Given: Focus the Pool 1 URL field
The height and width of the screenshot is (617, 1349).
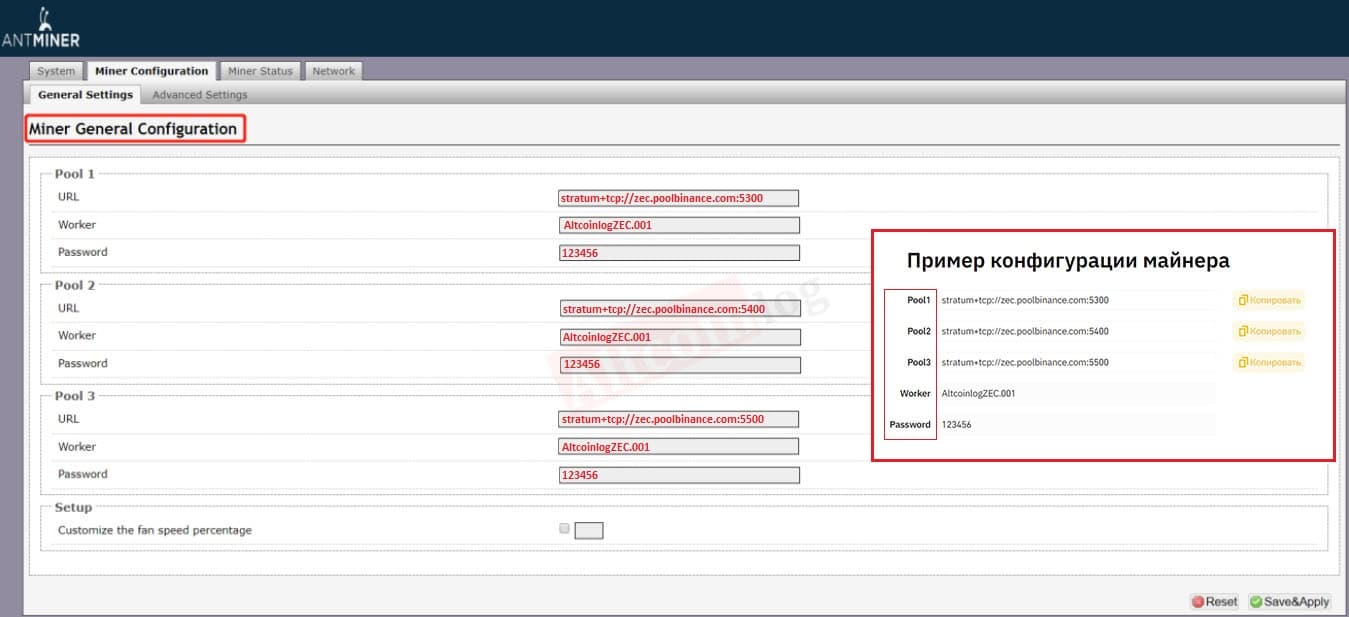Looking at the screenshot, I should [679, 198].
